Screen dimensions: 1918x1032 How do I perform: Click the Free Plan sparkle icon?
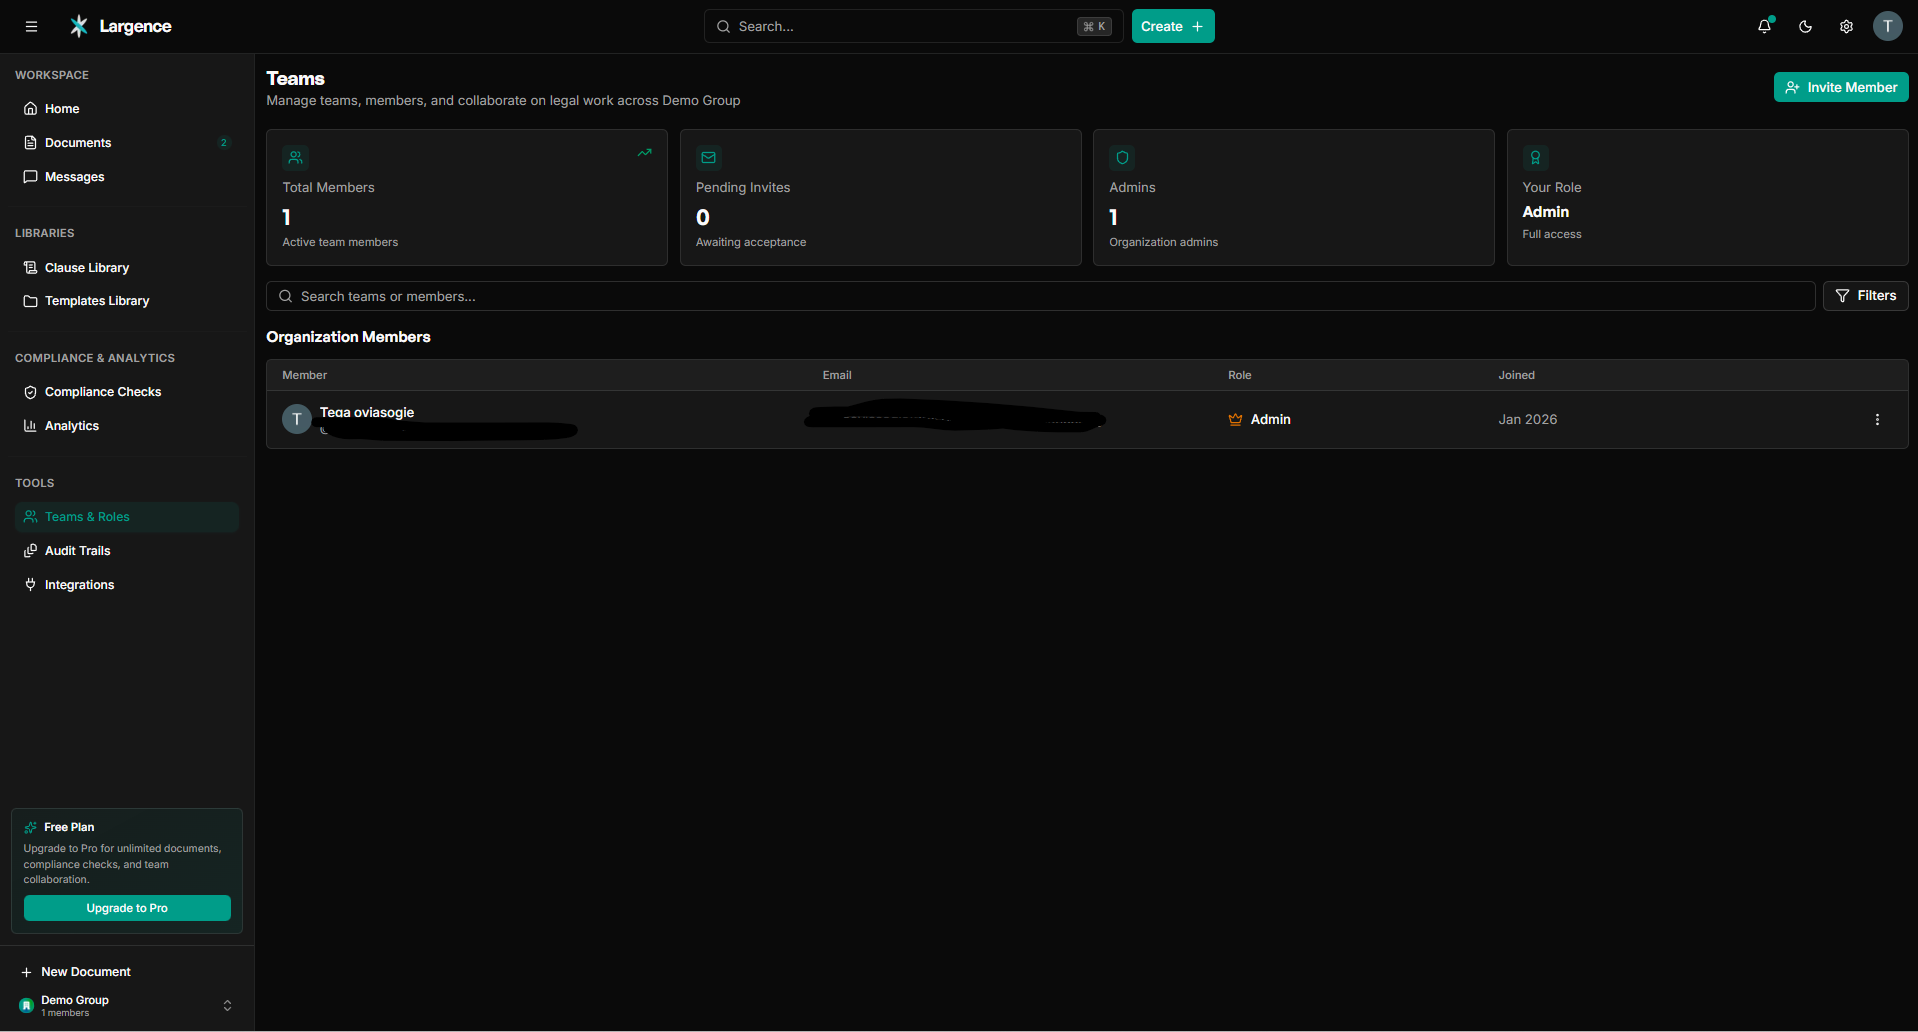click(x=31, y=827)
